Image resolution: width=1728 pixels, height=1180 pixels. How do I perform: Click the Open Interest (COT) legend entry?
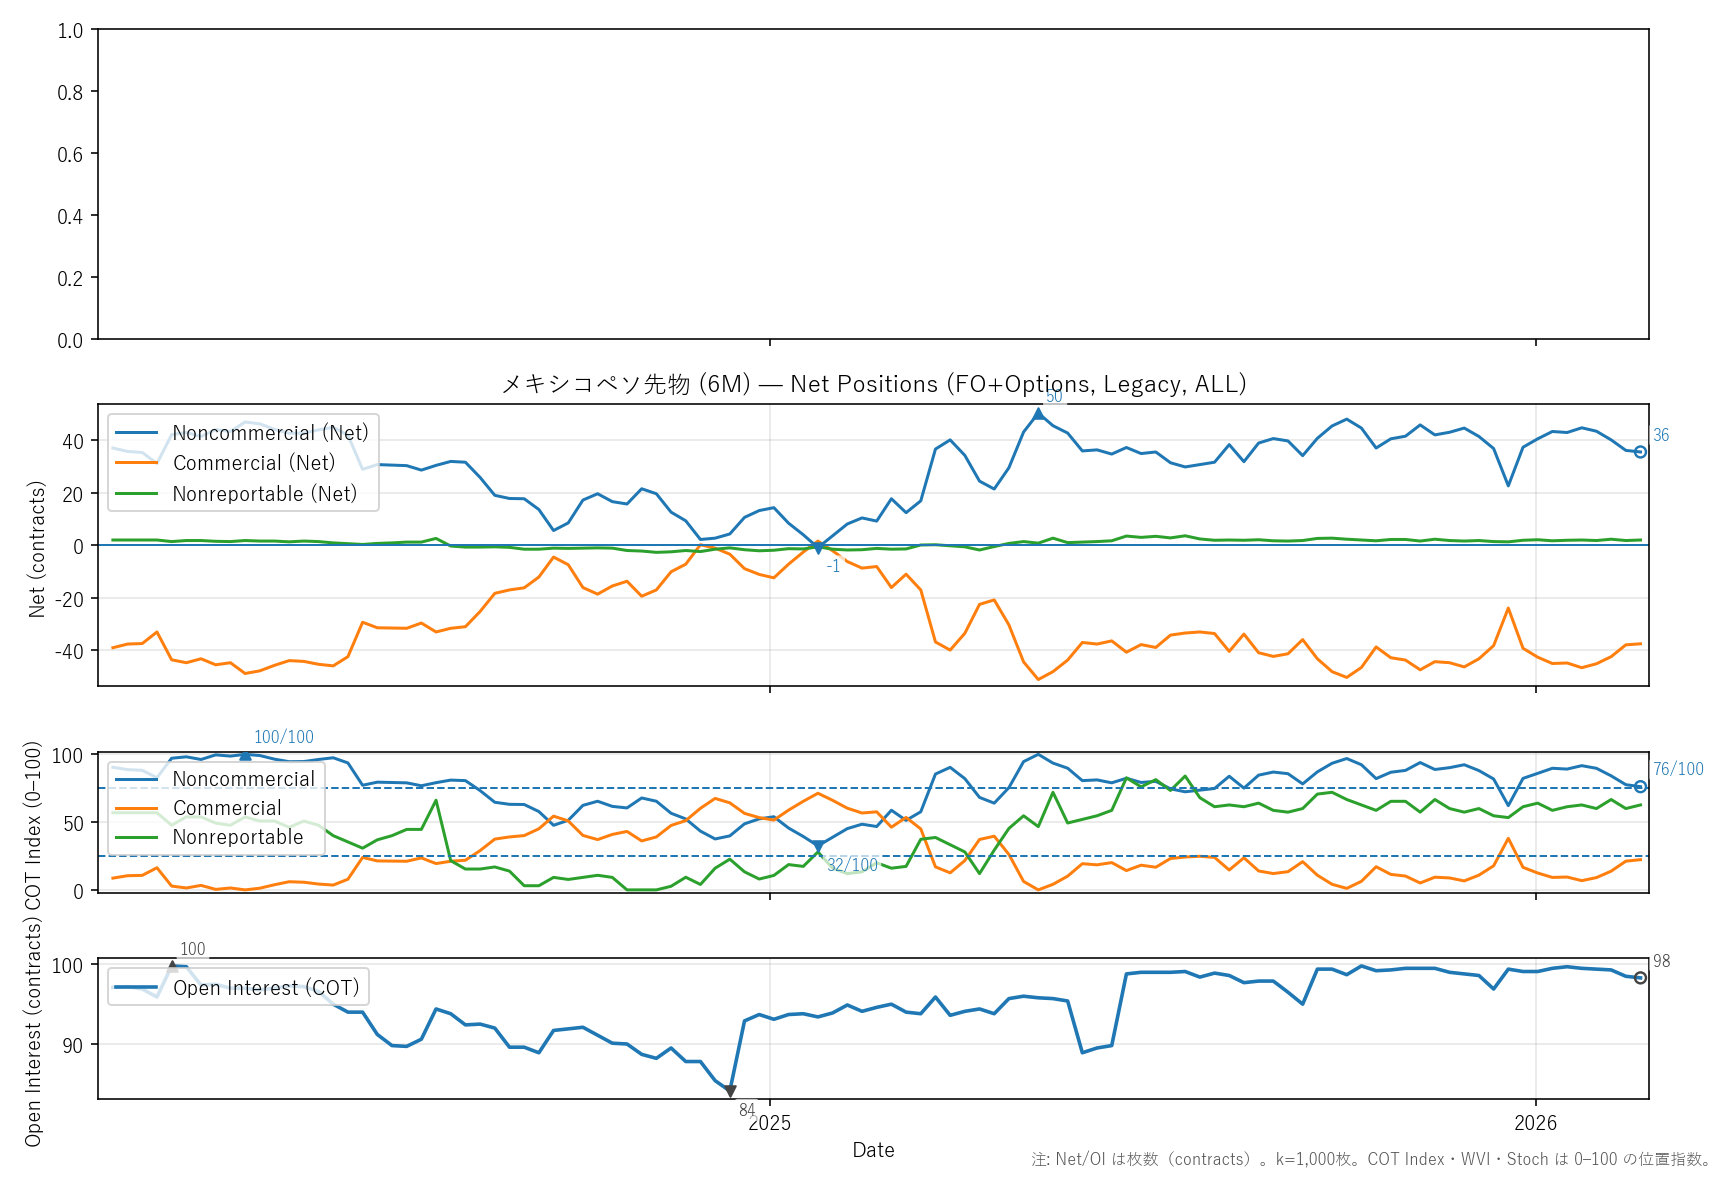click(x=265, y=988)
